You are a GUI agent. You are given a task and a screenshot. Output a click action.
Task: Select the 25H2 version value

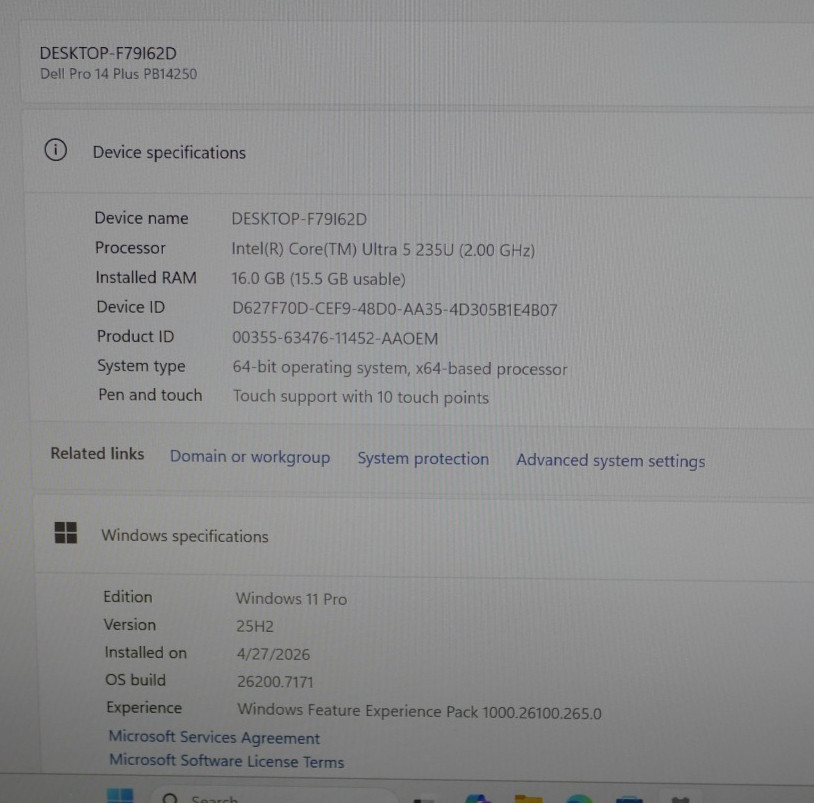point(254,627)
